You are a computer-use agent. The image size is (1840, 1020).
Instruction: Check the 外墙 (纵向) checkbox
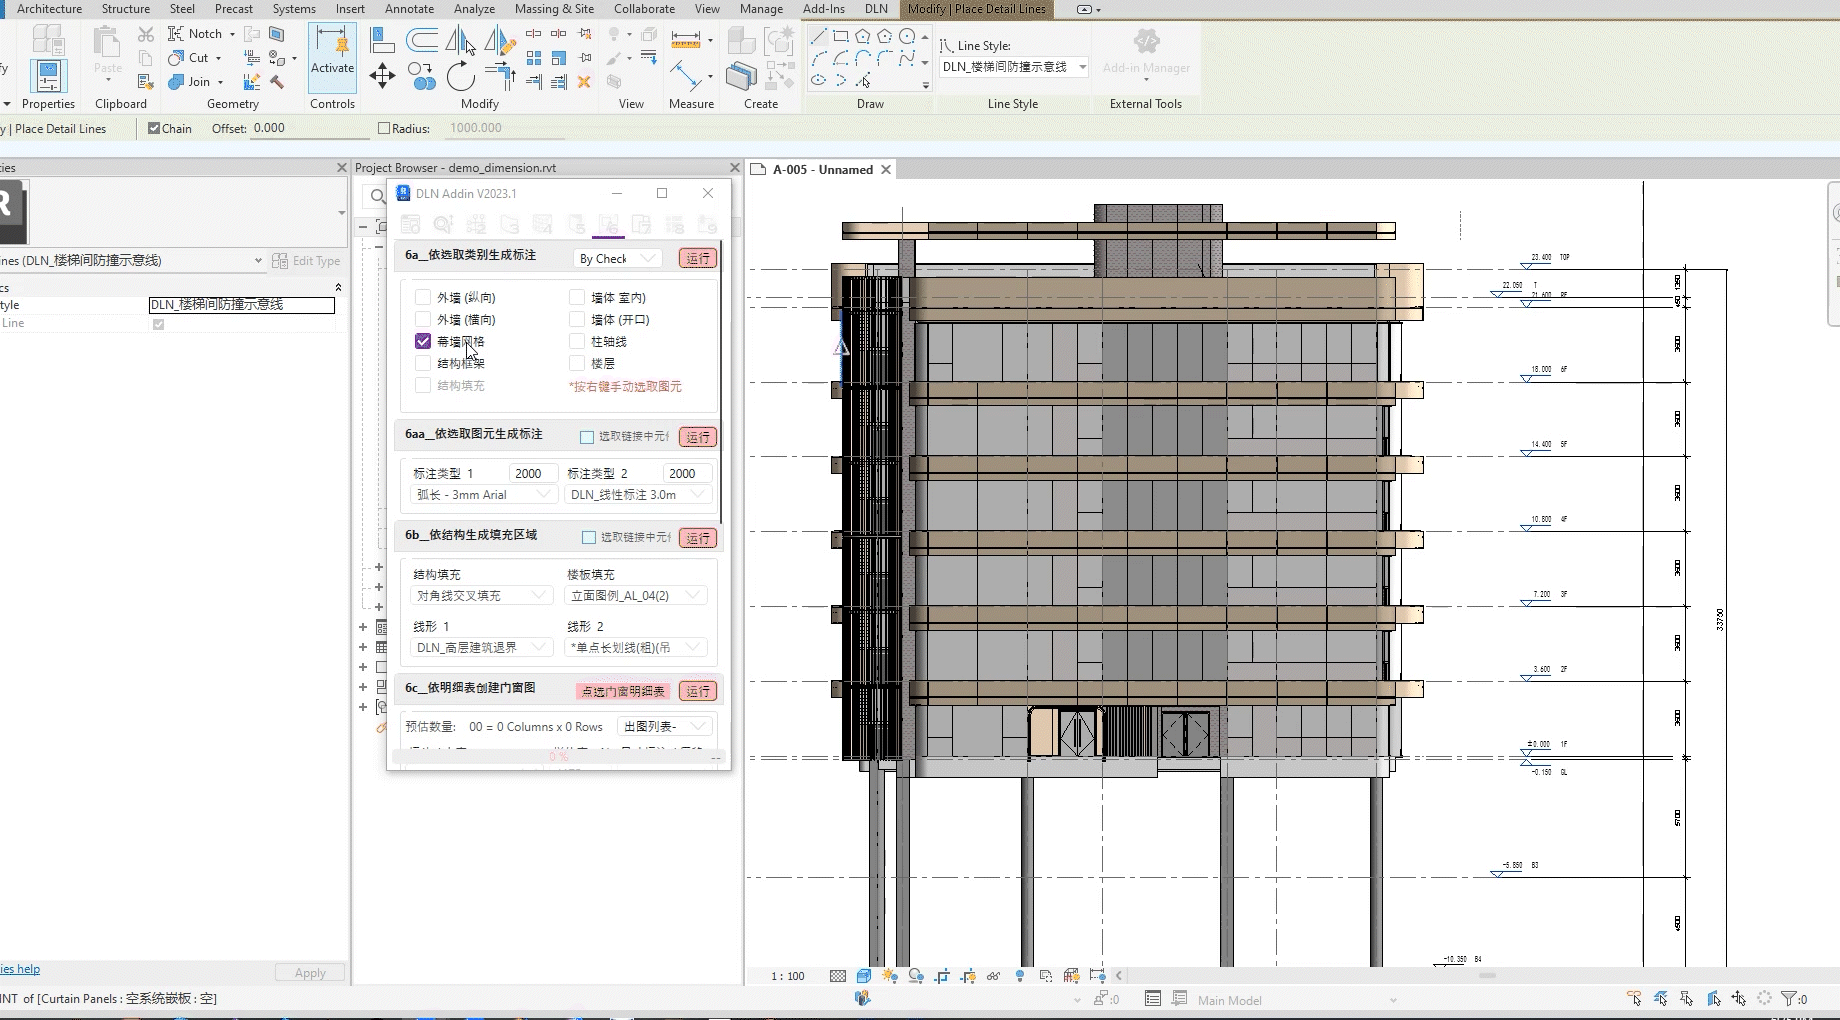point(423,297)
